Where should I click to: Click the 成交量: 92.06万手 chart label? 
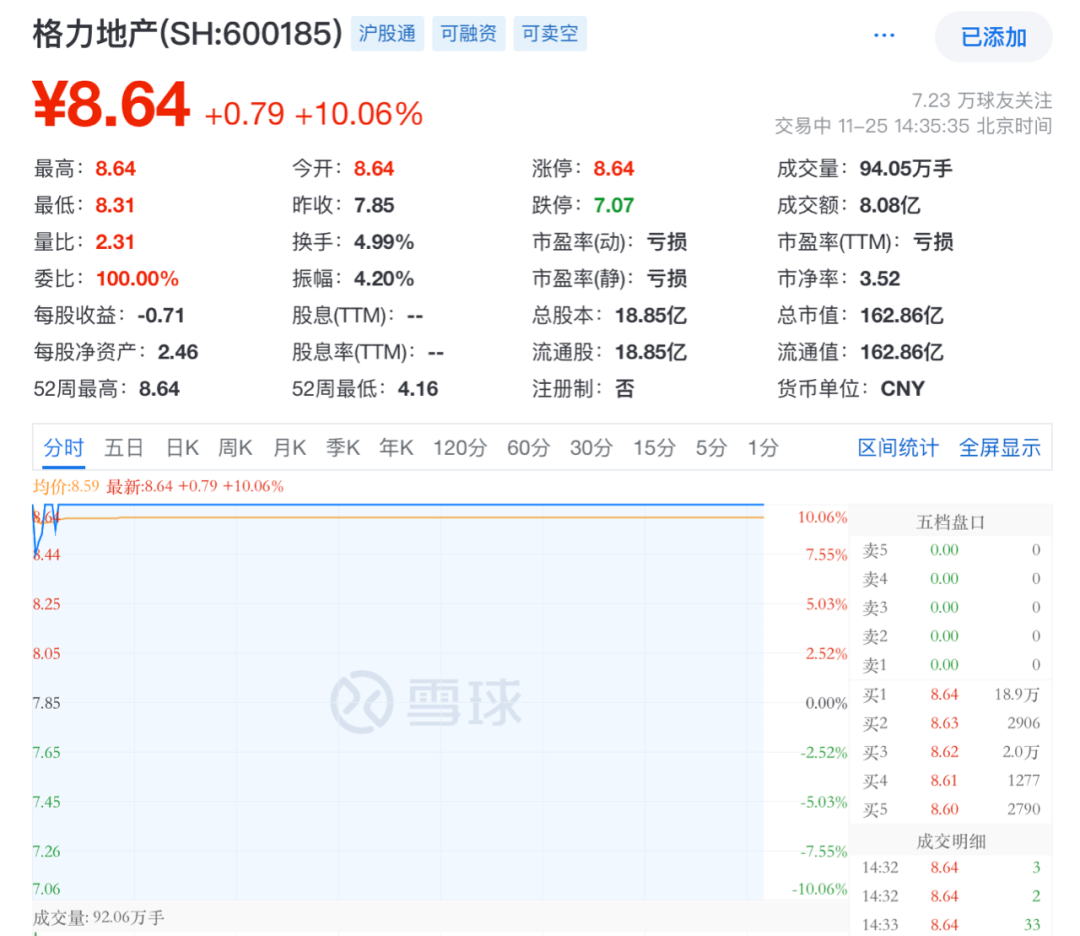[x=98, y=917]
